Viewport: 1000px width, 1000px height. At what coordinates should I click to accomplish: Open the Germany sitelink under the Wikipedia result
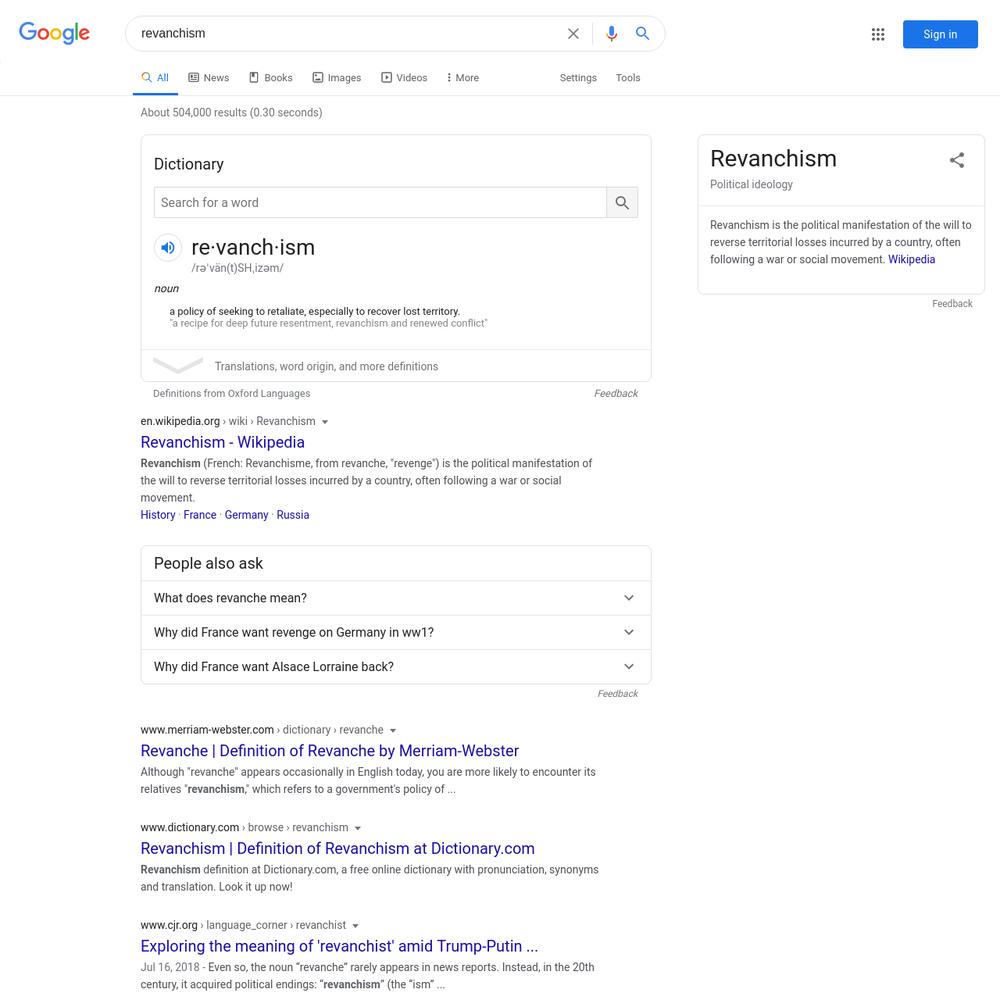[x=246, y=515]
